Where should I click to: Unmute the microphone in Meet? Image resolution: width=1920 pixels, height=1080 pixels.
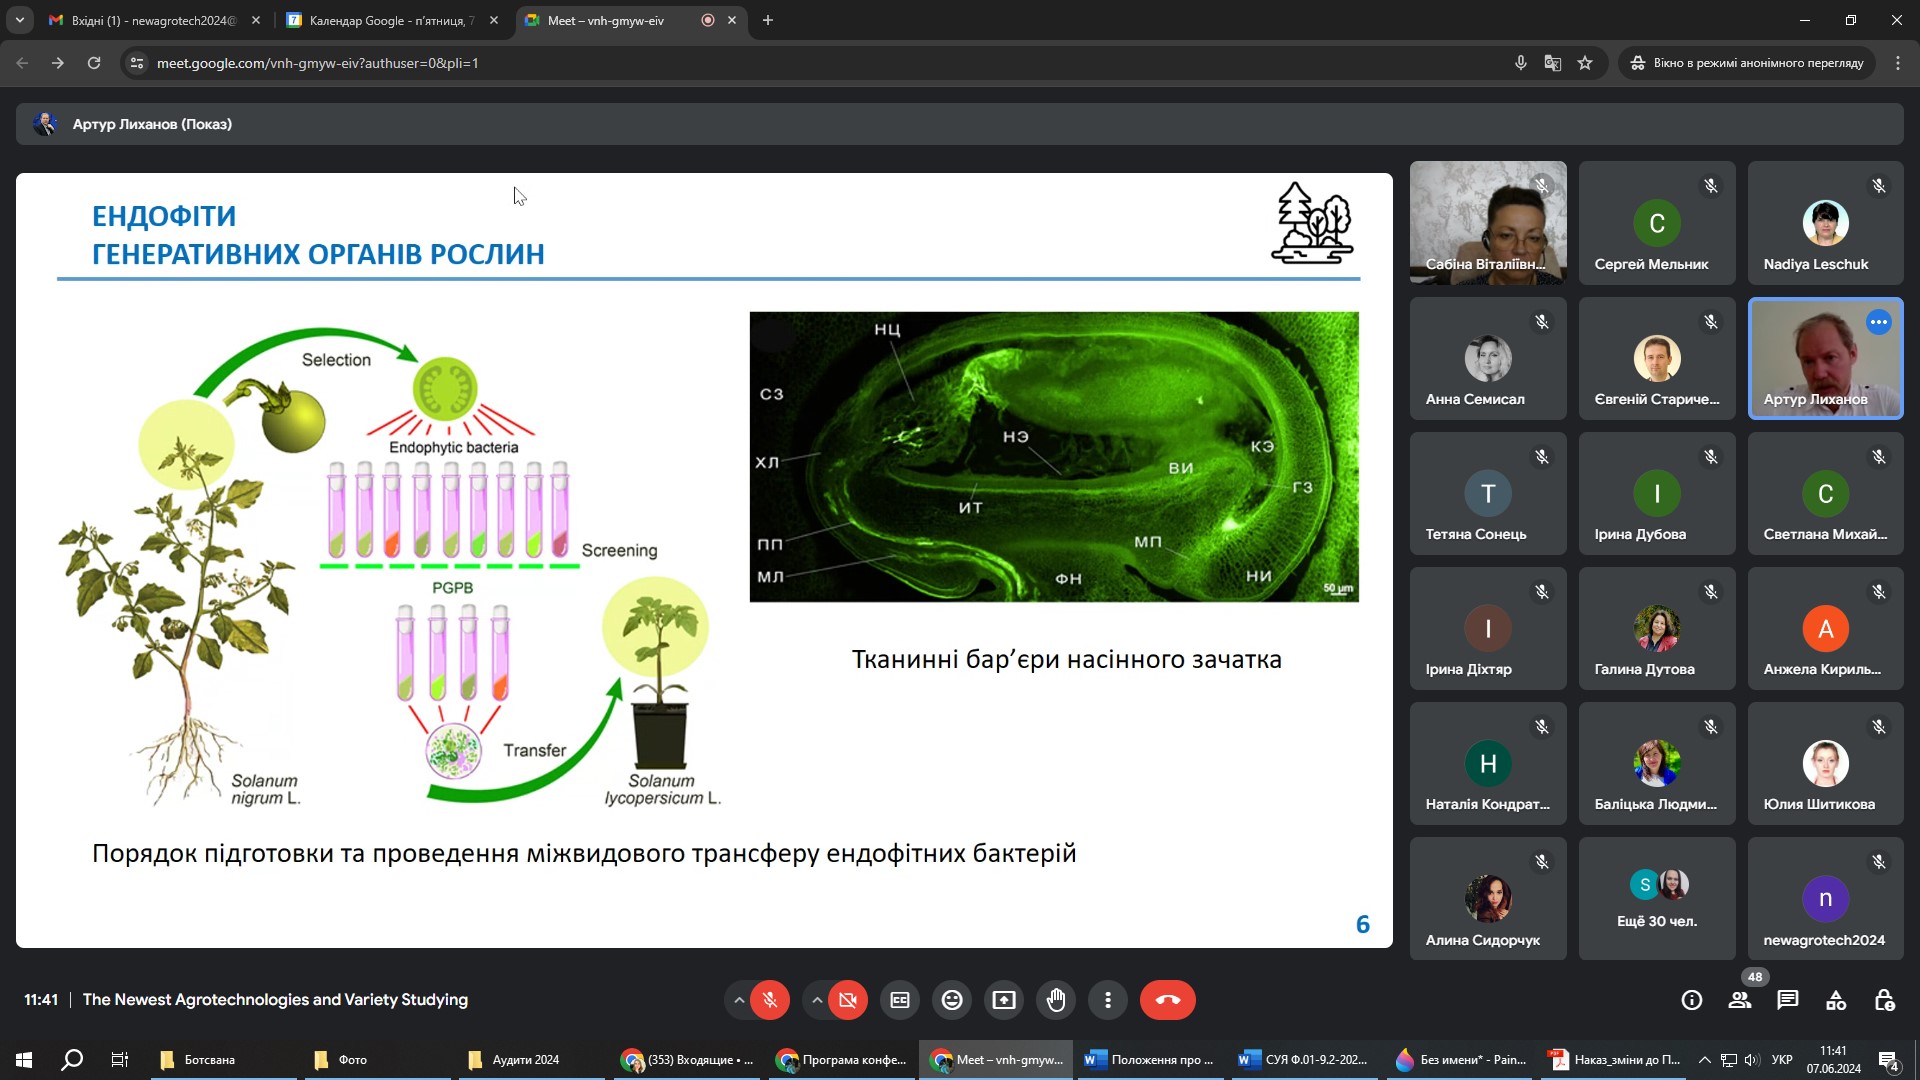click(x=770, y=1000)
